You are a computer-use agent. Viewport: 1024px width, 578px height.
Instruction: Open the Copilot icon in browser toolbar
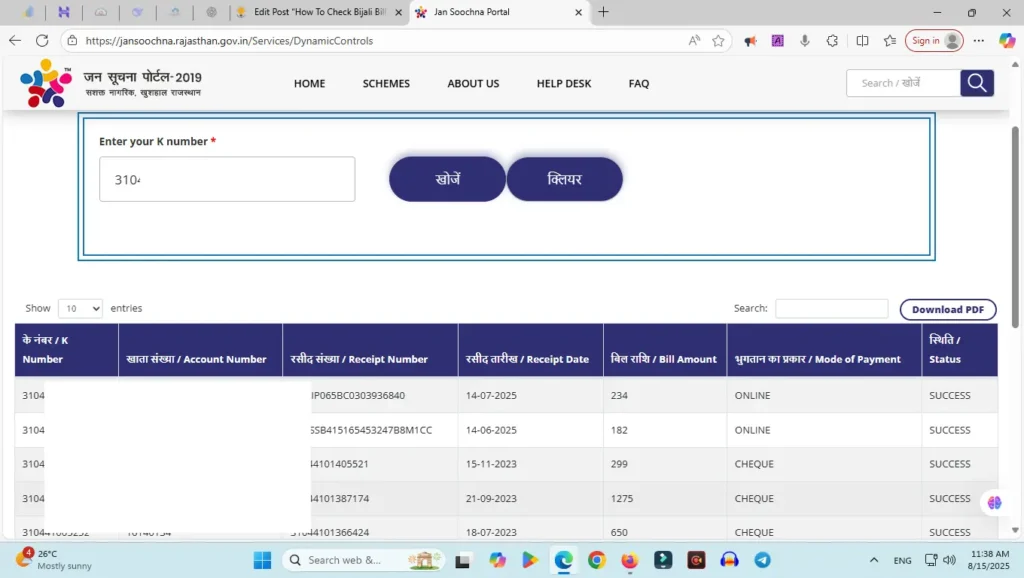1007,41
